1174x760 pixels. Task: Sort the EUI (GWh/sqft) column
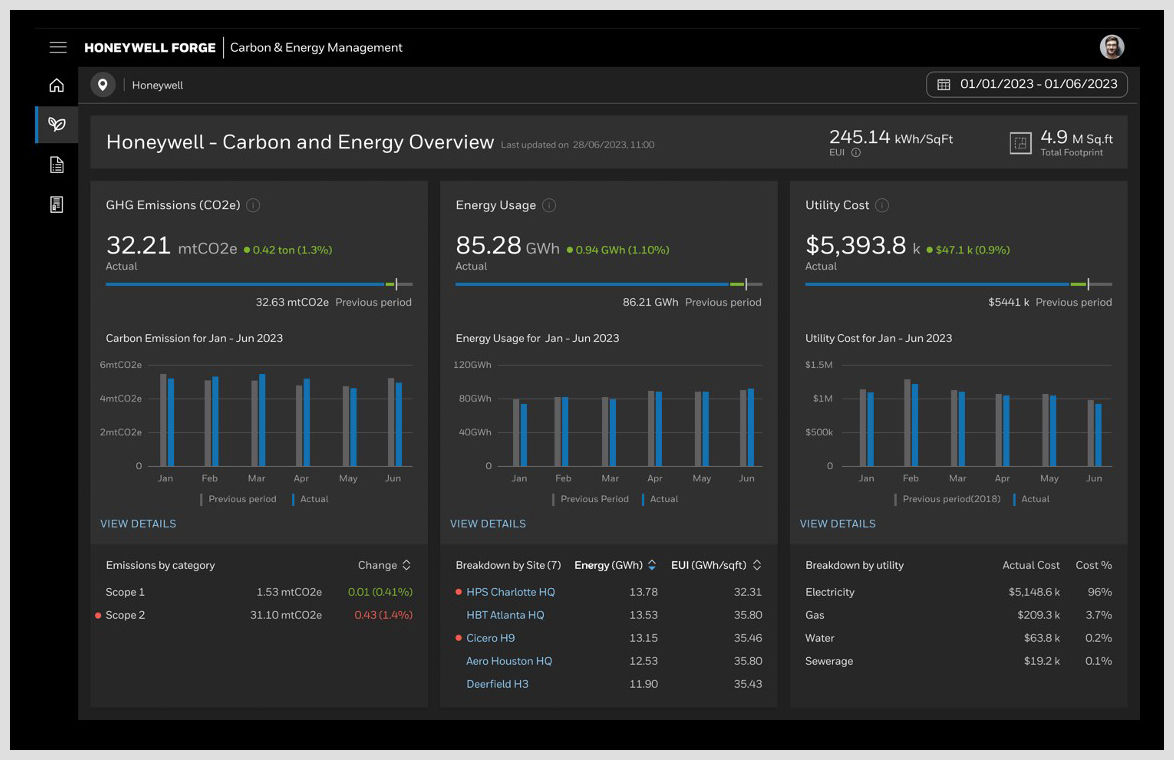pyautogui.click(x=758, y=565)
